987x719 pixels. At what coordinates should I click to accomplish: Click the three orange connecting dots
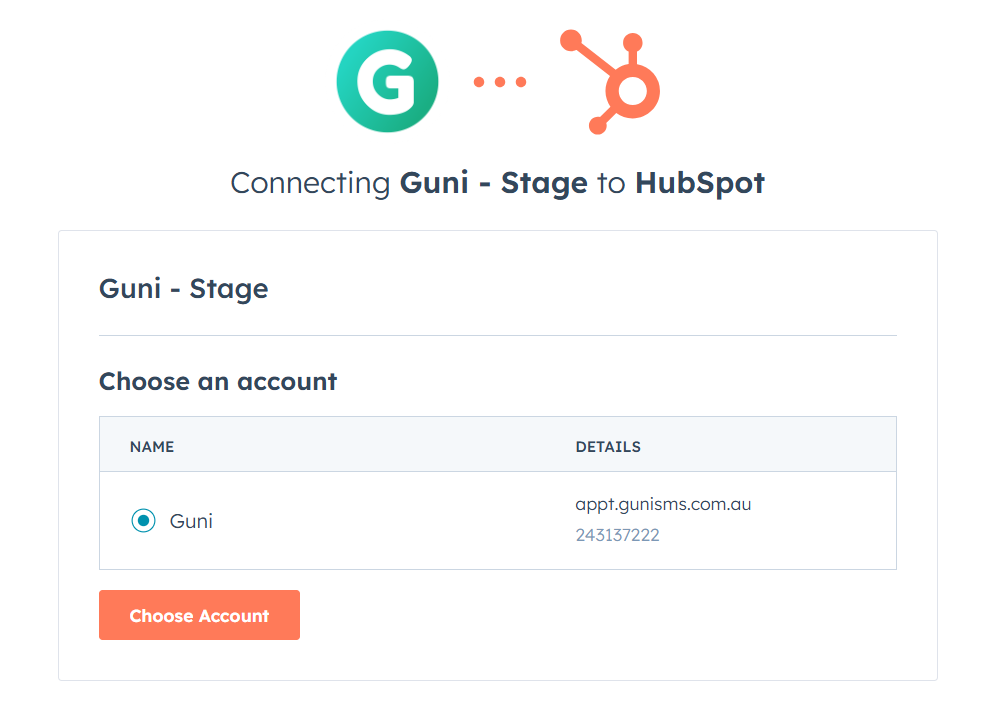tap(500, 82)
